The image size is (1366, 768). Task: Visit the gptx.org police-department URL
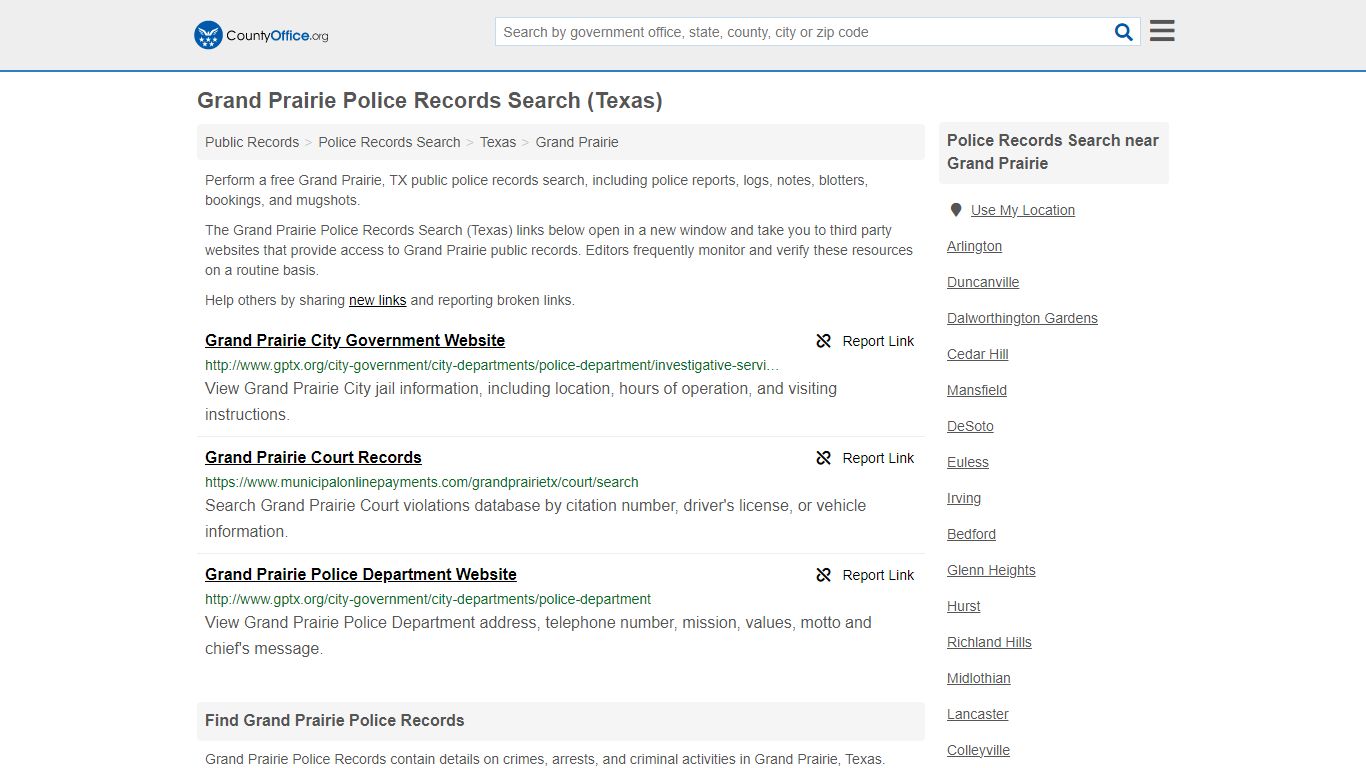(428, 599)
